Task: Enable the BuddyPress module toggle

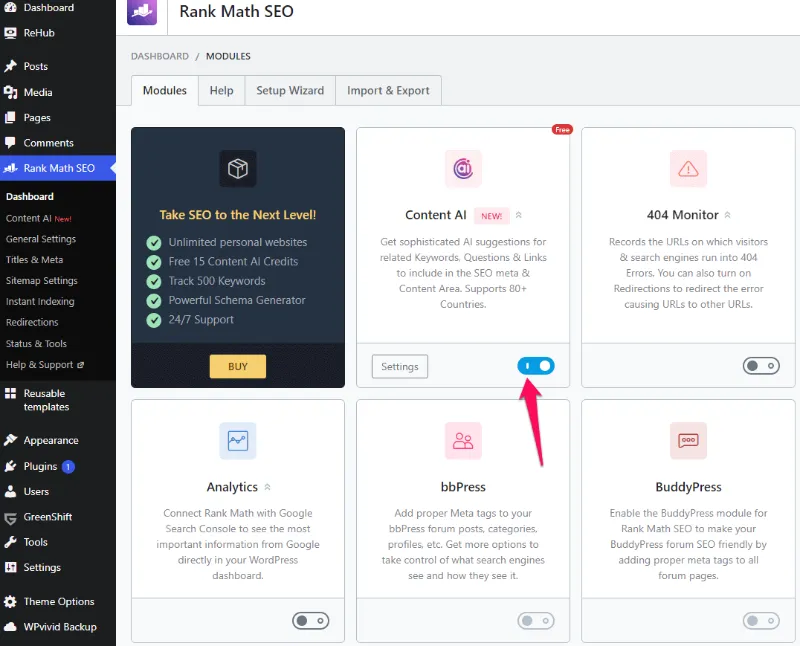Action: [x=761, y=621]
